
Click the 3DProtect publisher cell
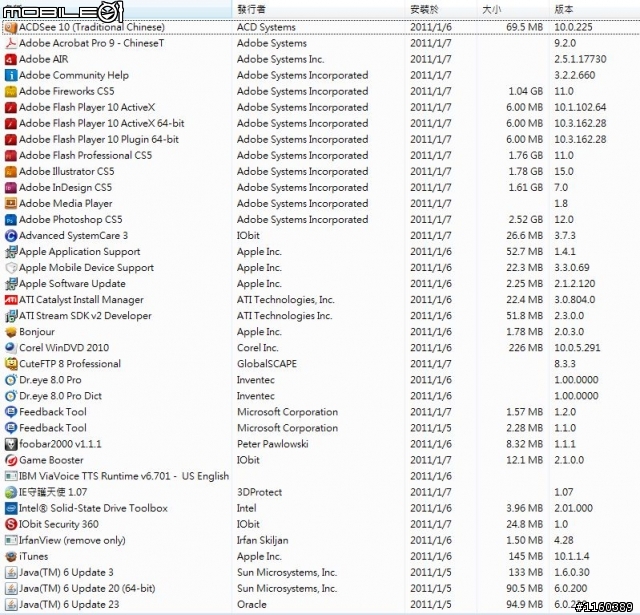(x=260, y=492)
